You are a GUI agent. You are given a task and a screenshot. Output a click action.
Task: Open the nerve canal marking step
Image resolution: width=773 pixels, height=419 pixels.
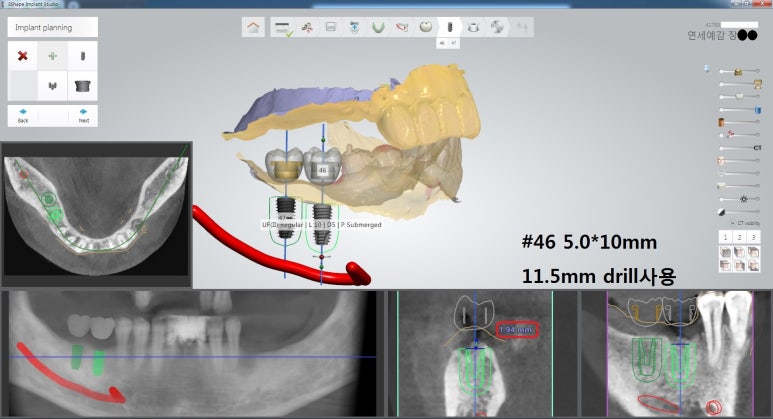tap(402, 28)
